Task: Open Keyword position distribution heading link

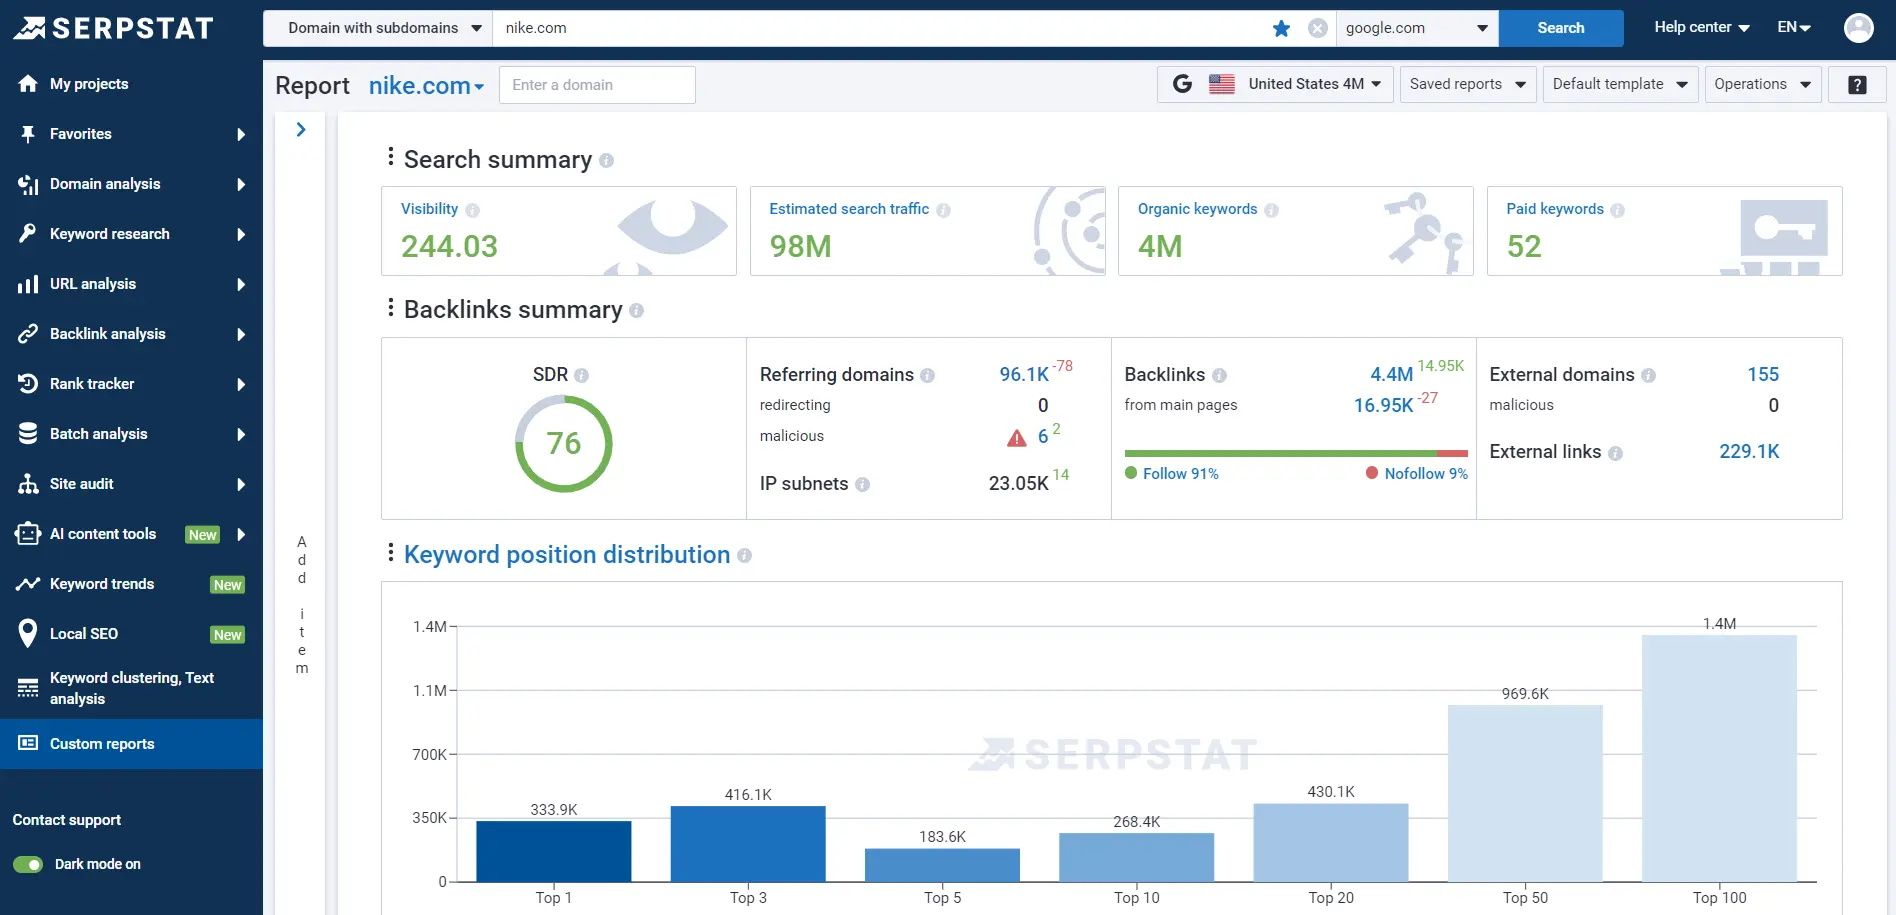Action: coord(567,554)
